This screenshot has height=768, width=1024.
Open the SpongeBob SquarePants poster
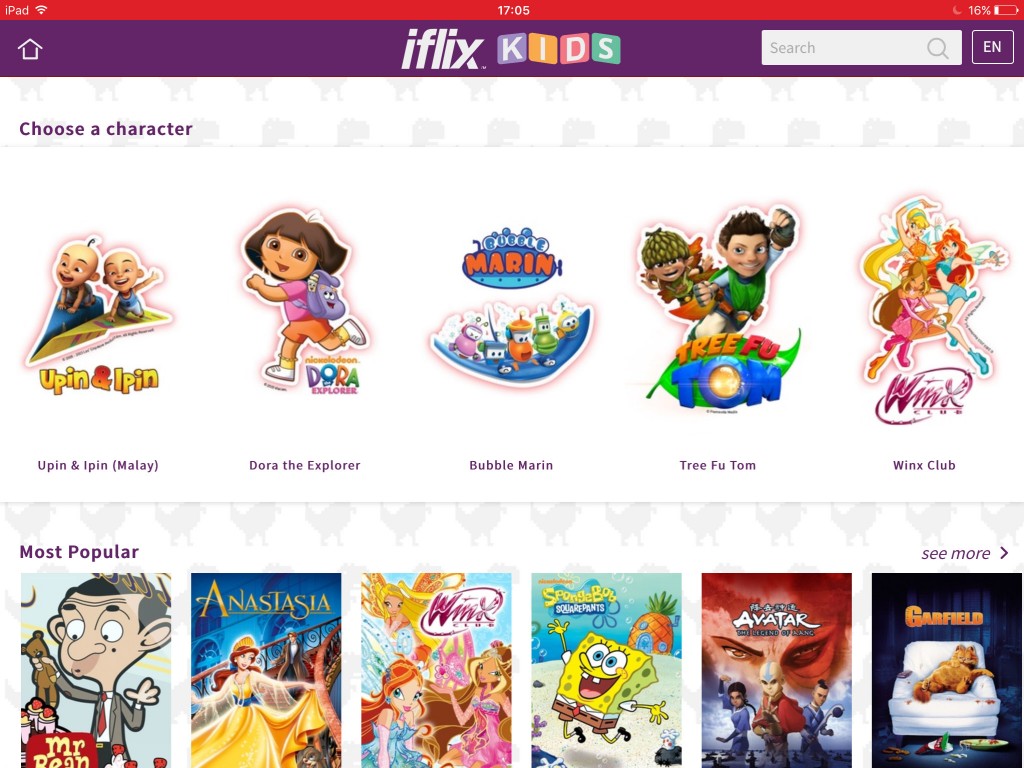[x=606, y=671]
